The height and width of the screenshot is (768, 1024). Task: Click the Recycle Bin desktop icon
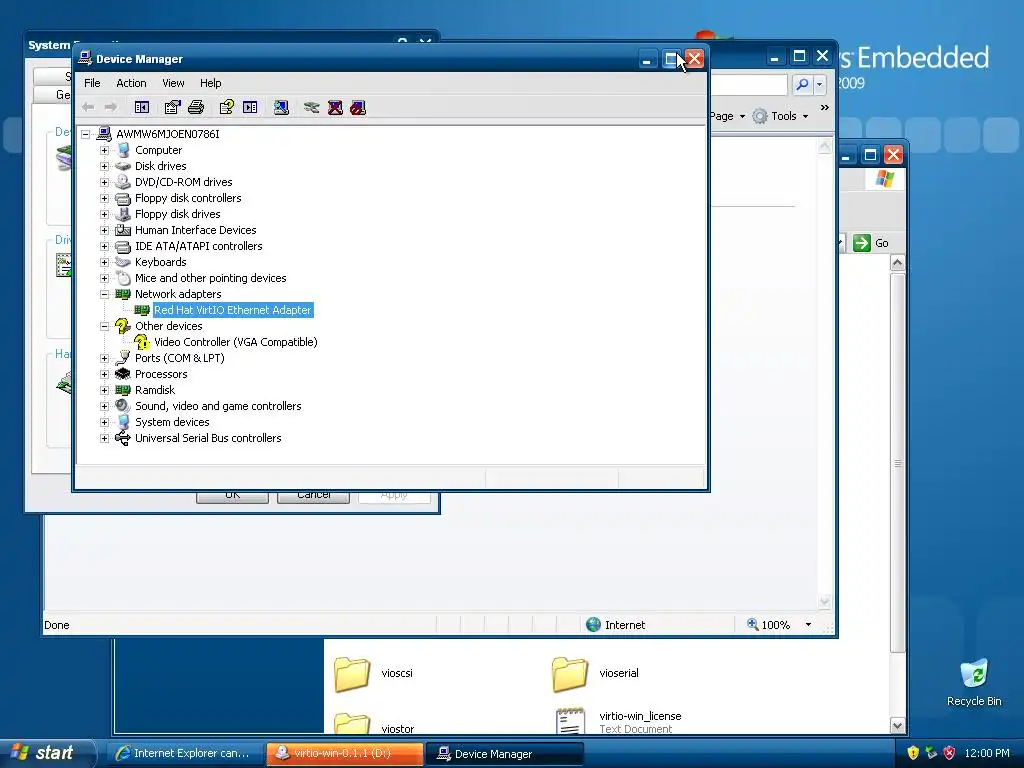point(974,674)
